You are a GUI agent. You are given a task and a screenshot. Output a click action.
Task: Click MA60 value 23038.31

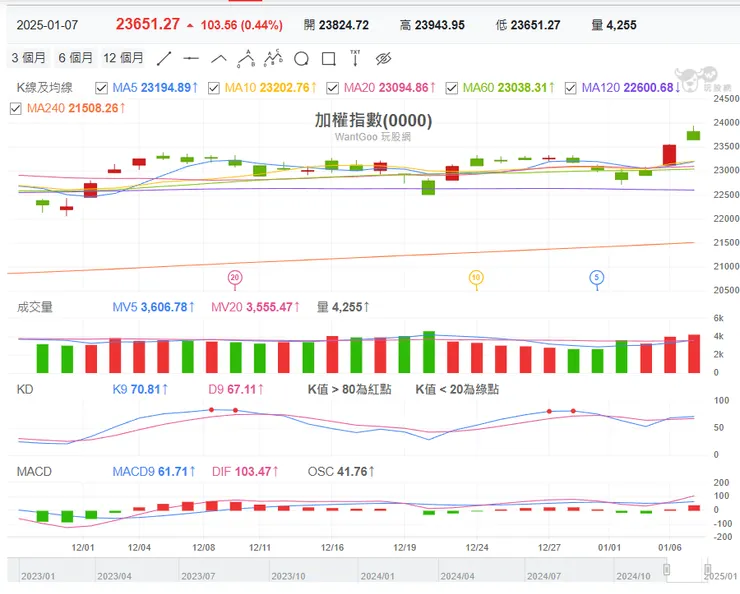click(522, 88)
